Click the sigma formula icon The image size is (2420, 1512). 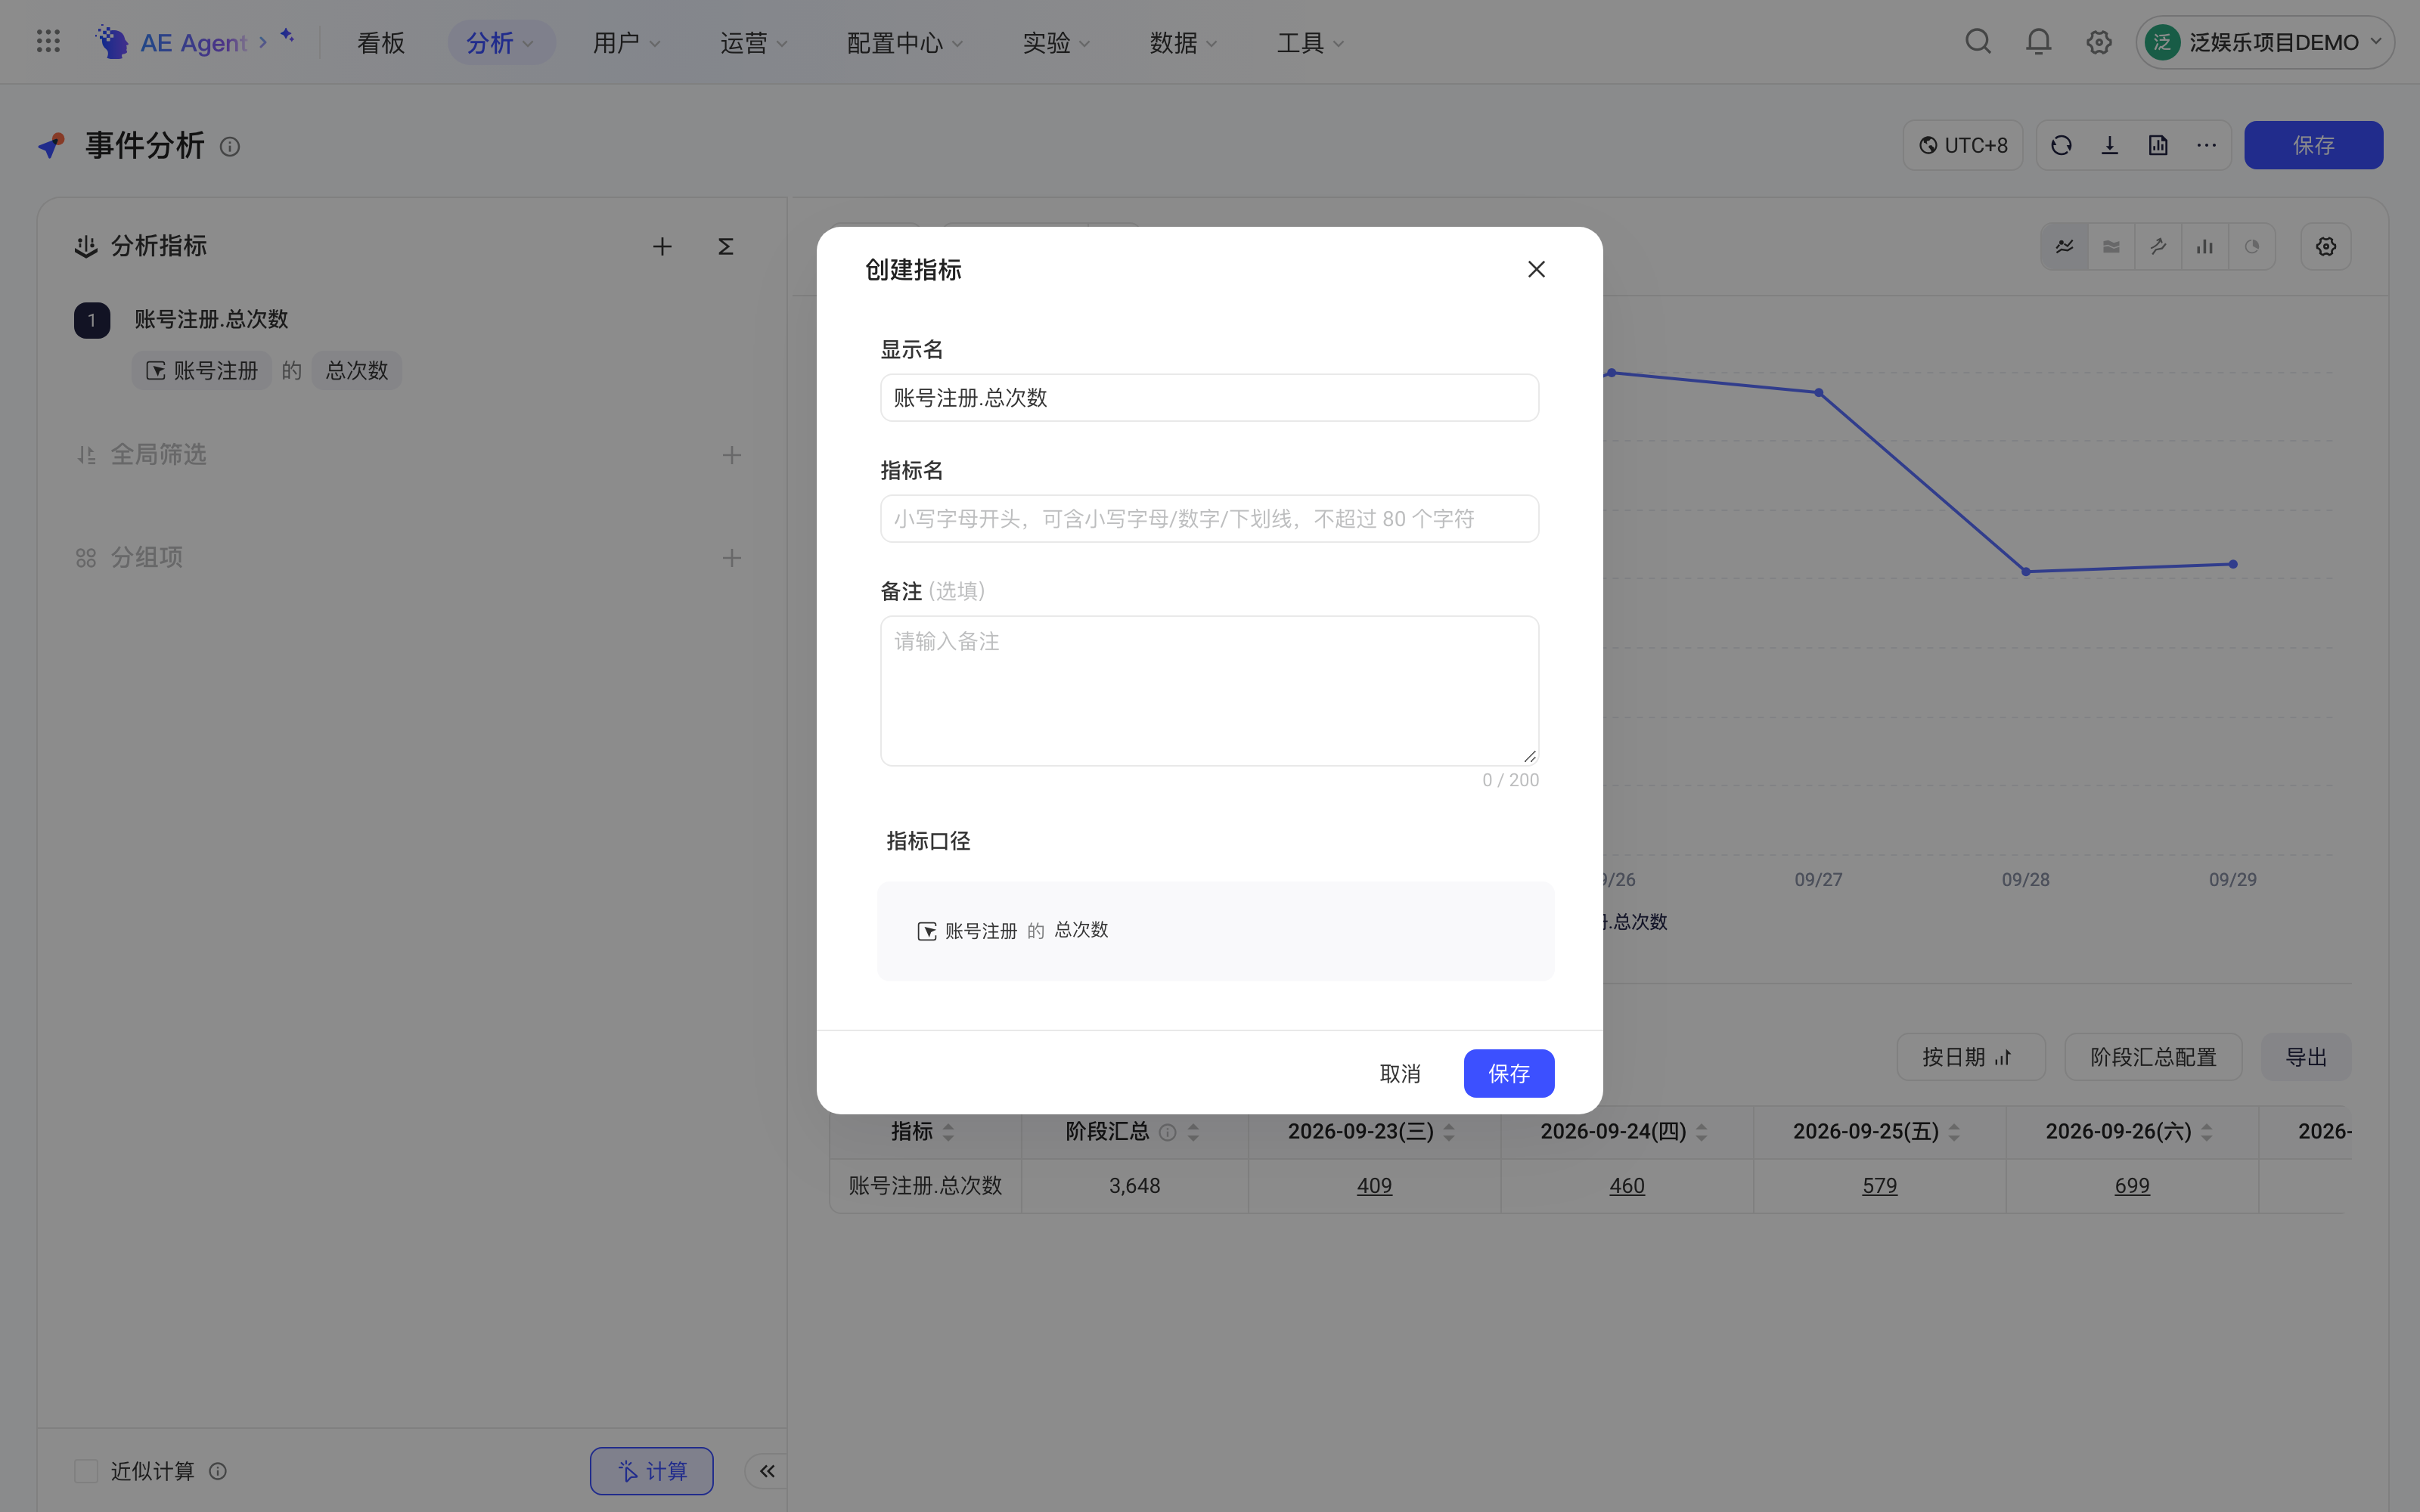point(726,247)
